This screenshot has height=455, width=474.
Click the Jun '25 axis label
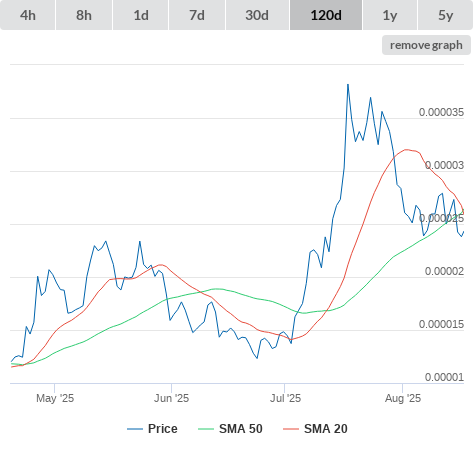(171, 398)
